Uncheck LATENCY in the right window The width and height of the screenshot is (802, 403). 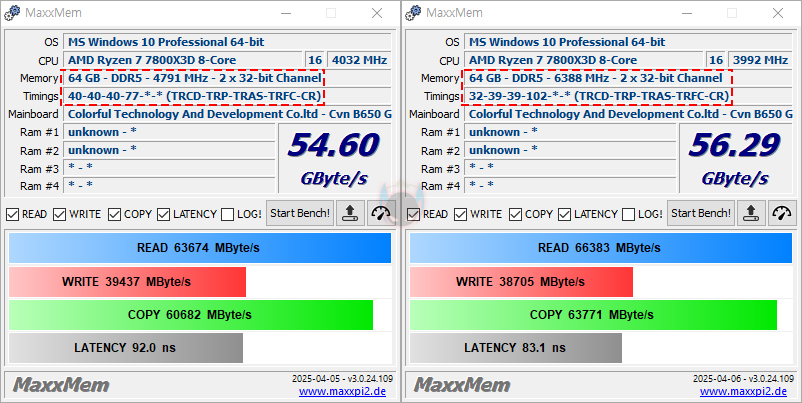[x=565, y=214]
